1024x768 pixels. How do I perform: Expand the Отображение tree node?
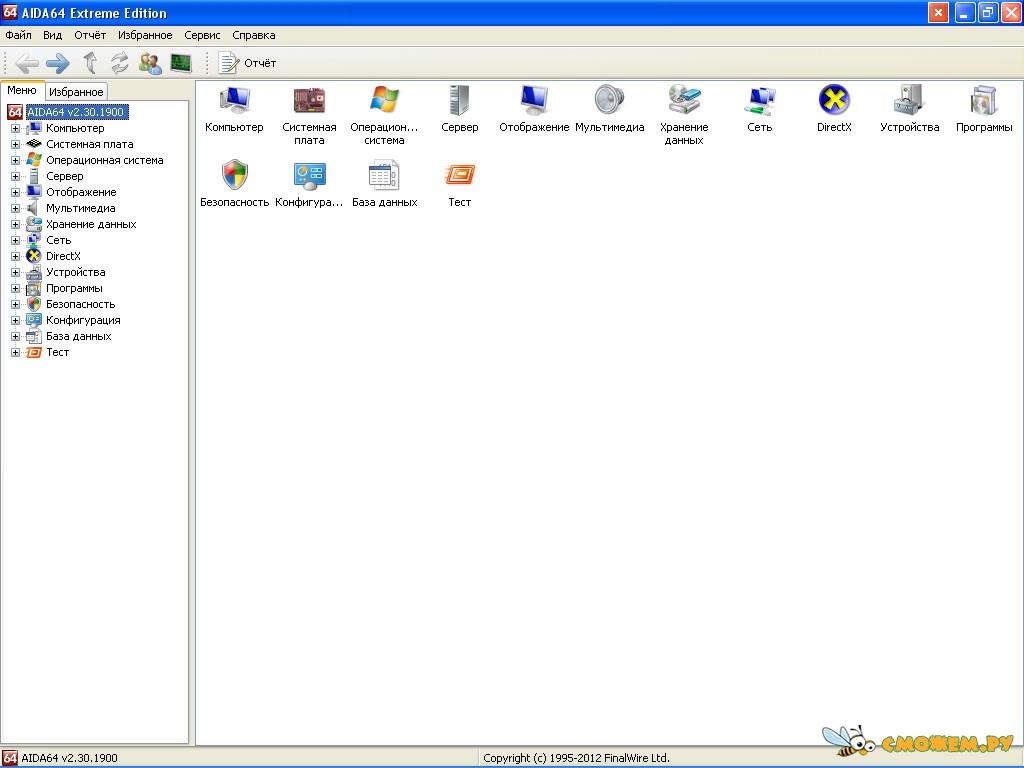pyautogui.click(x=15, y=193)
